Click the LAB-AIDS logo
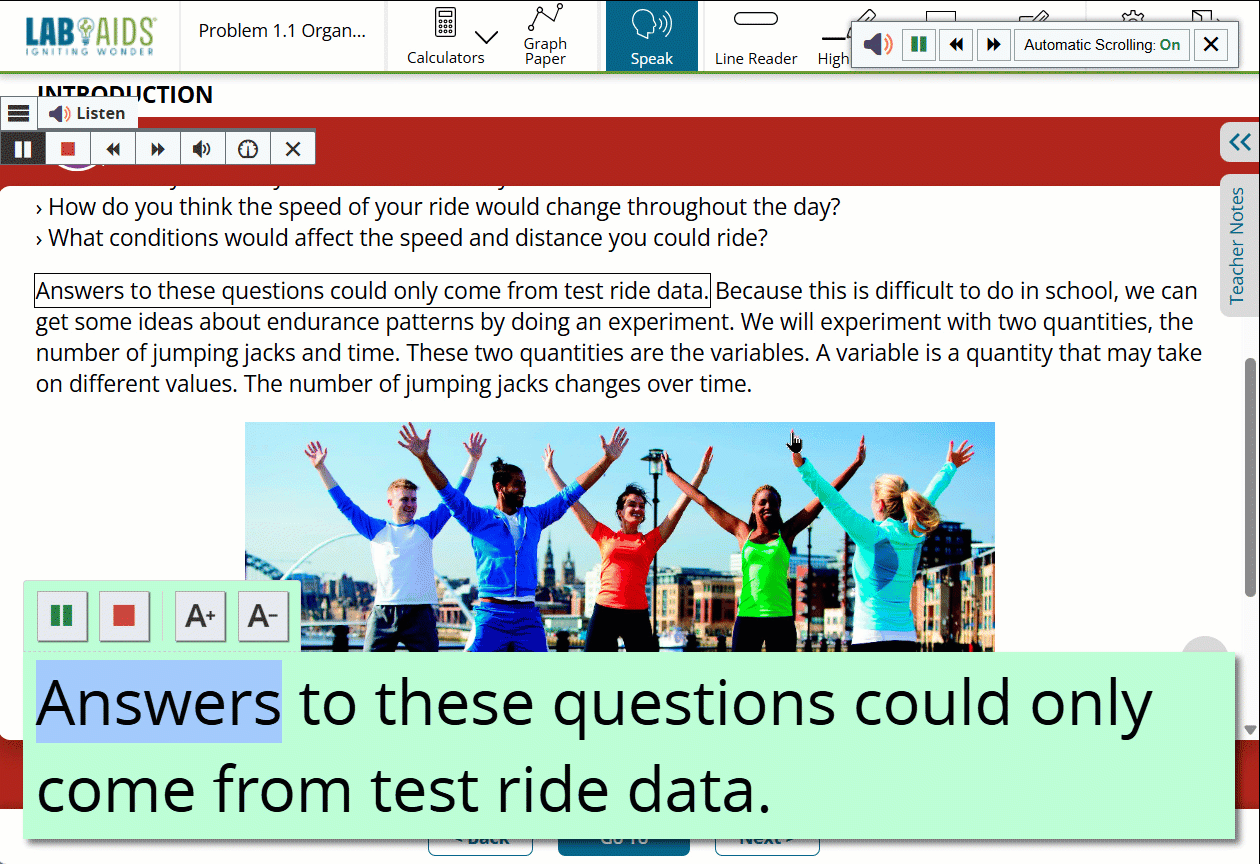The height and width of the screenshot is (864, 1260). [x=90, y=36]
